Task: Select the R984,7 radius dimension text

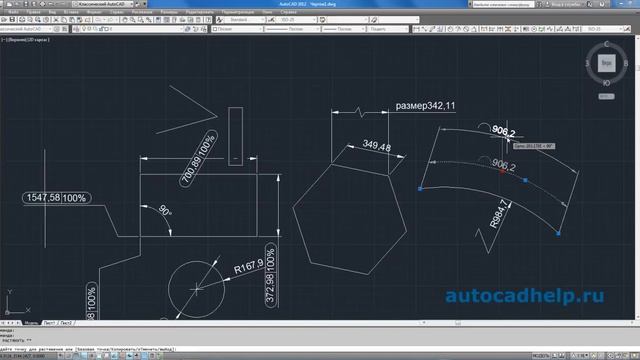Action: [499, 214]
